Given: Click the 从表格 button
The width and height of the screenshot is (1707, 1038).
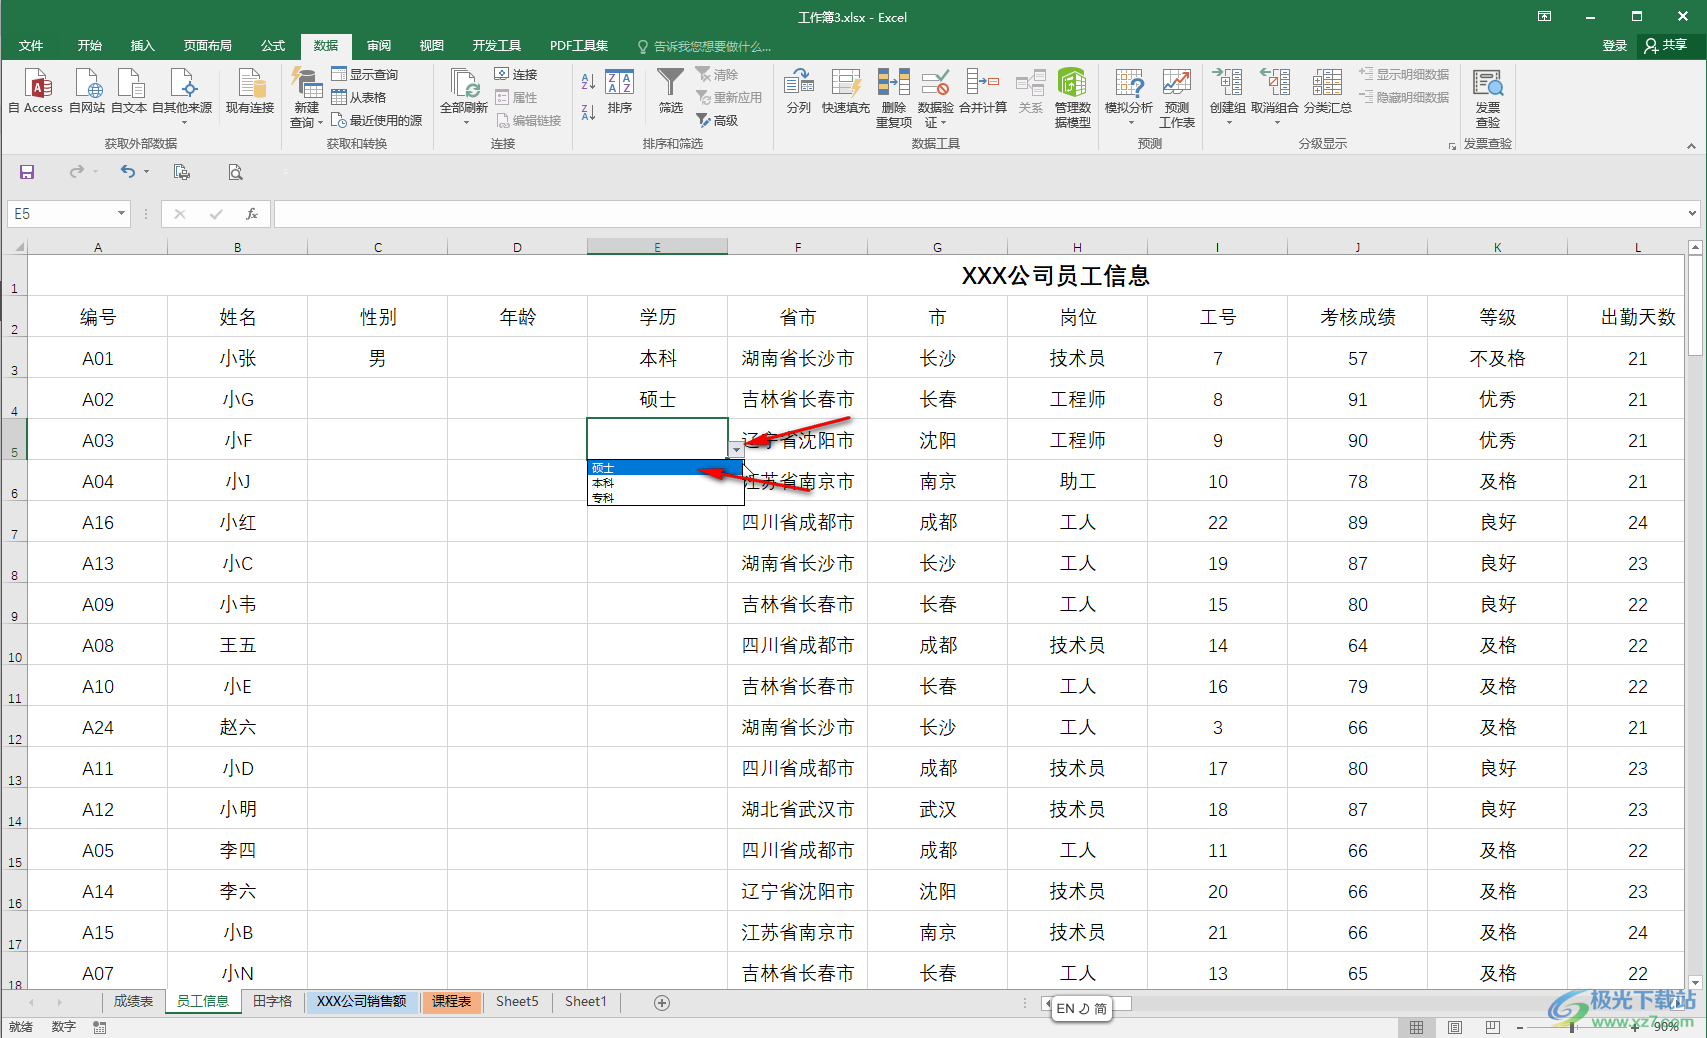Looking at the screenshot, I should 359,98.
